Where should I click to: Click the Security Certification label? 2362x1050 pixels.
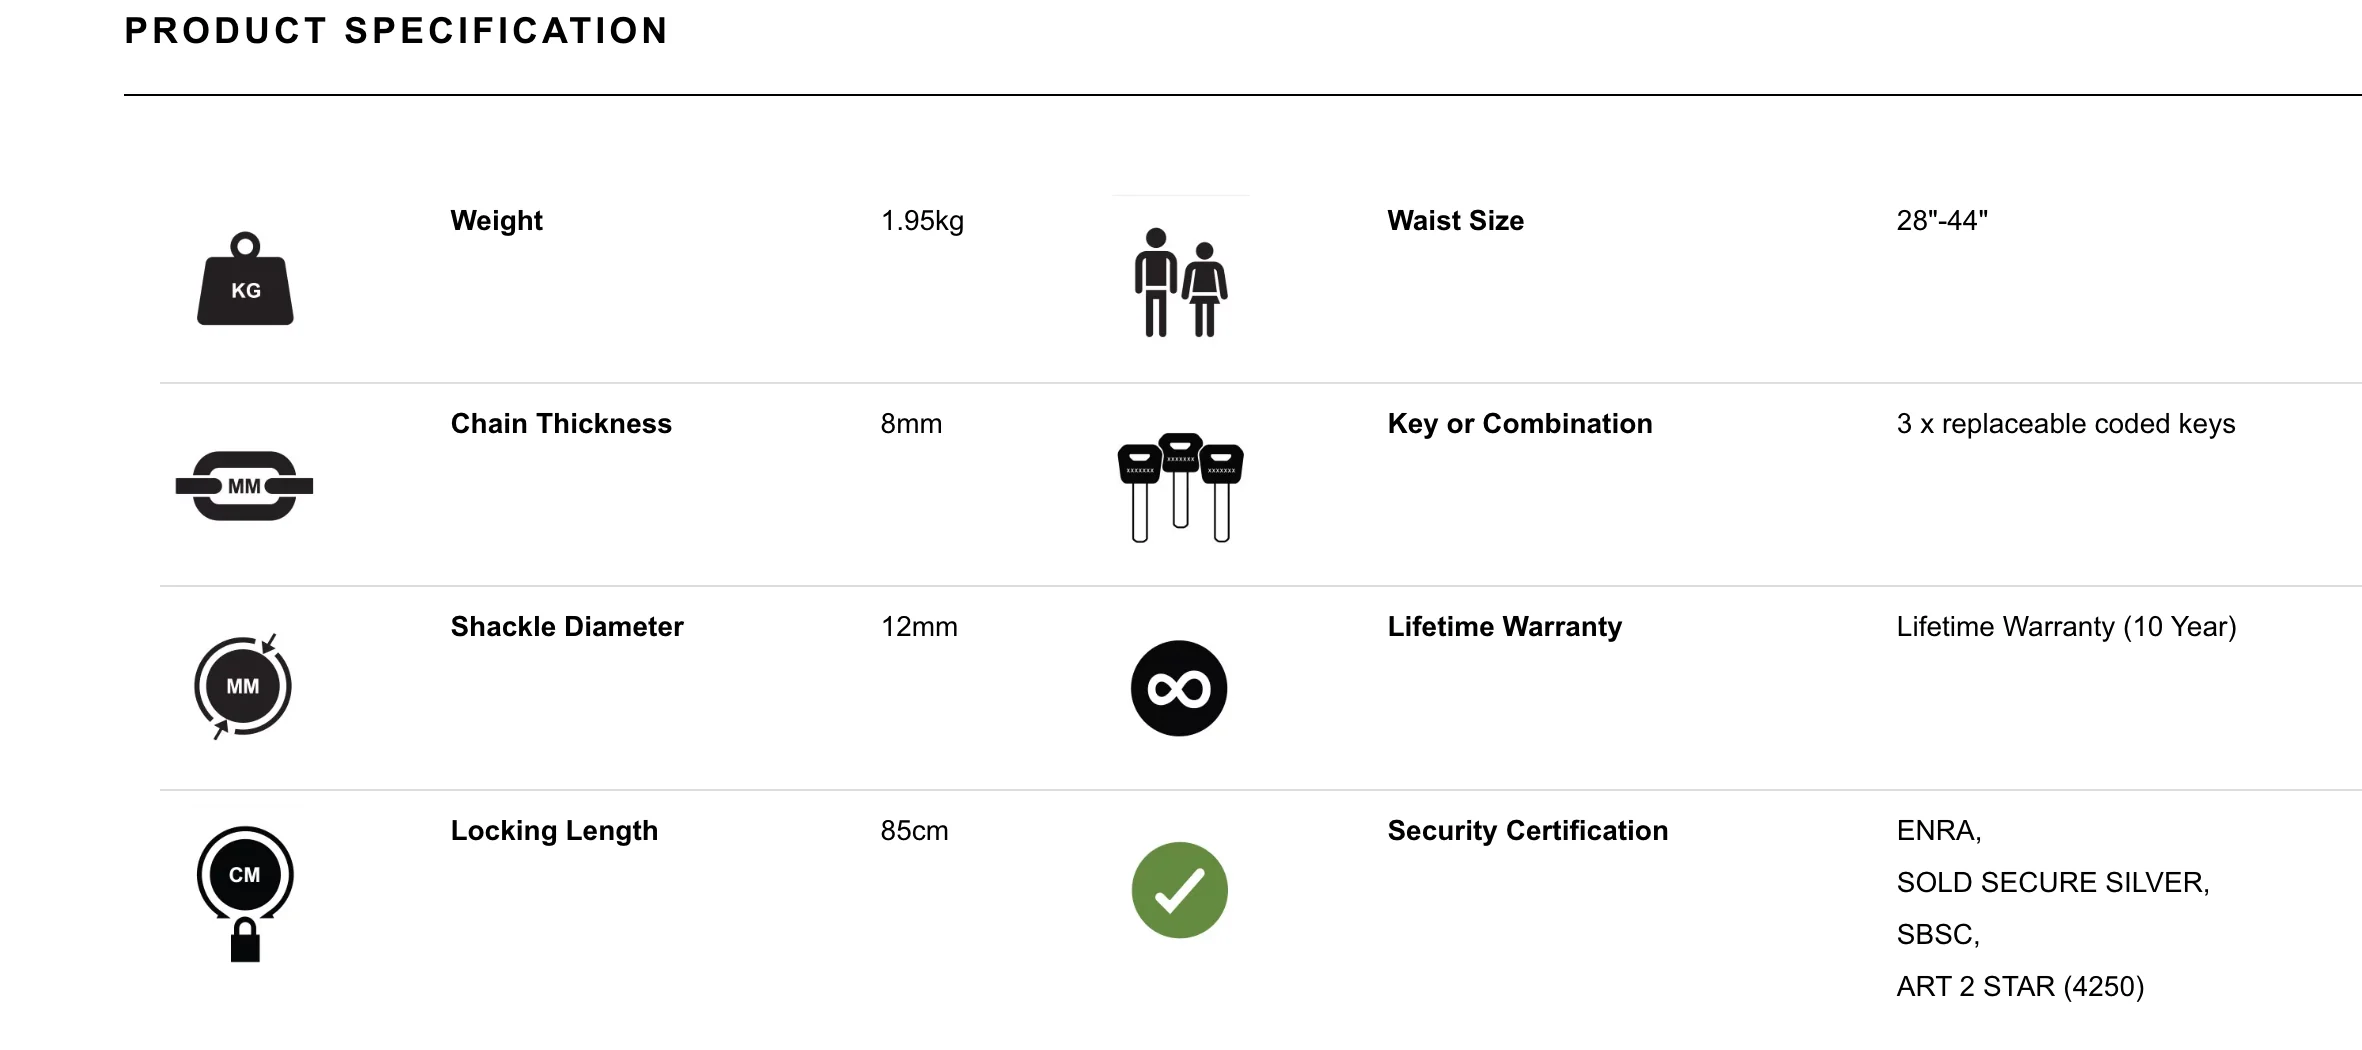coord(1528,831)
